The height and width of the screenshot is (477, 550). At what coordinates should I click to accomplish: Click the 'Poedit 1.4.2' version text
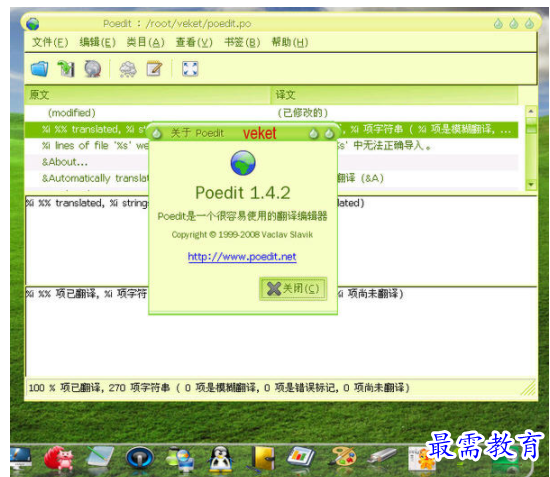243,193
